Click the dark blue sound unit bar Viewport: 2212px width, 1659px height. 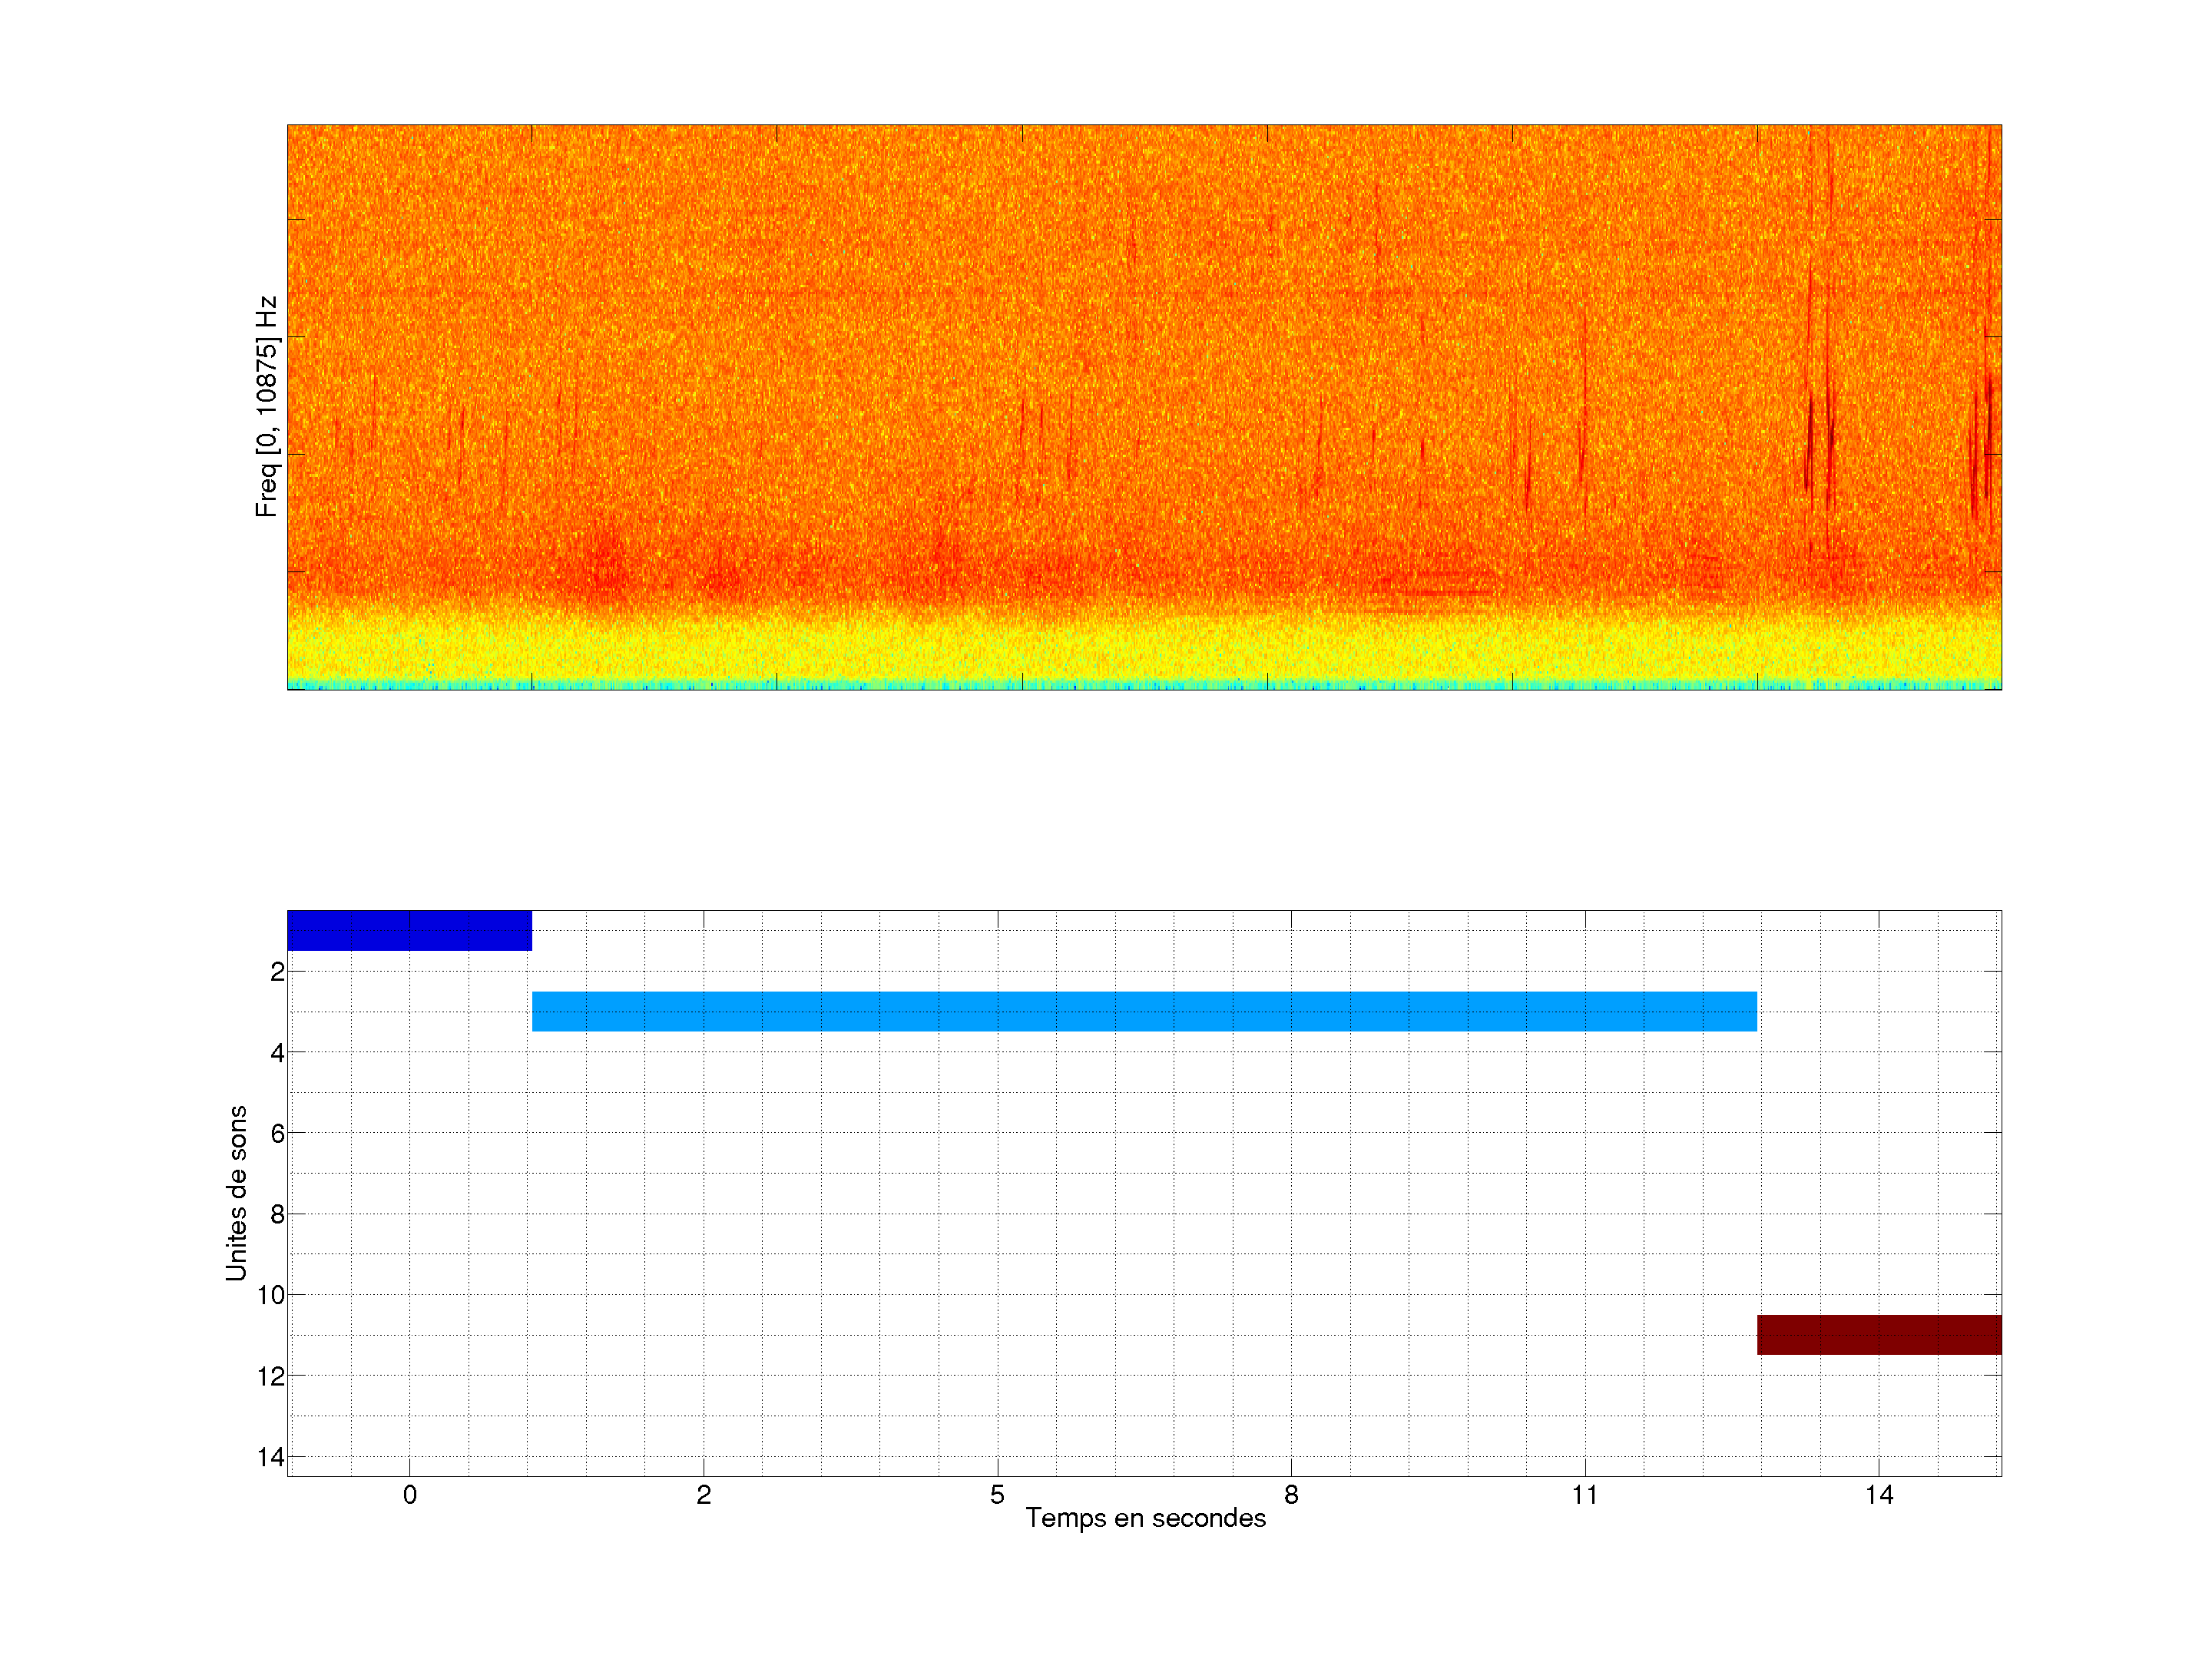click(409, 930)
